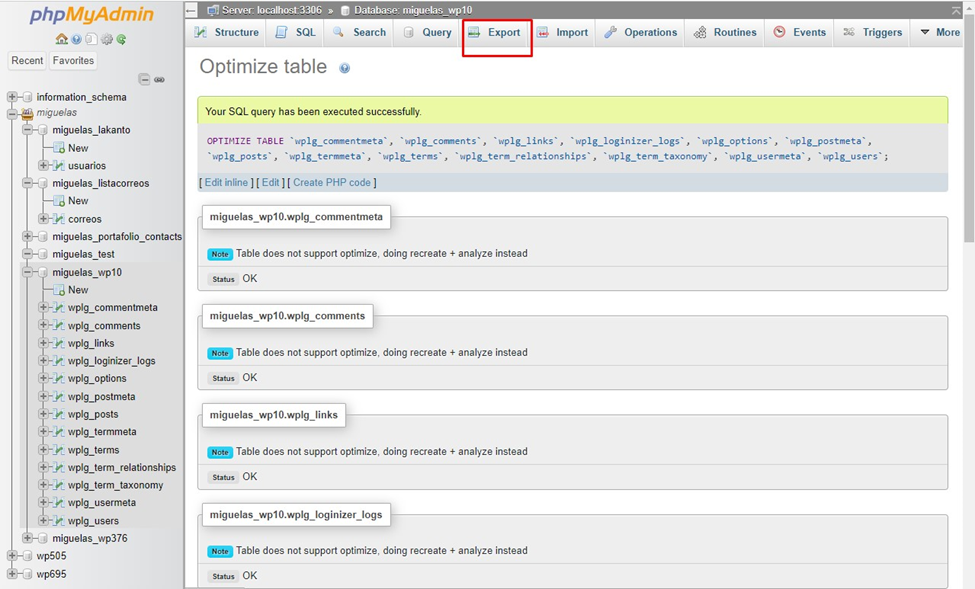Open the wplg_usermeta table
The image size is (975, 589).
pos(102,503)
